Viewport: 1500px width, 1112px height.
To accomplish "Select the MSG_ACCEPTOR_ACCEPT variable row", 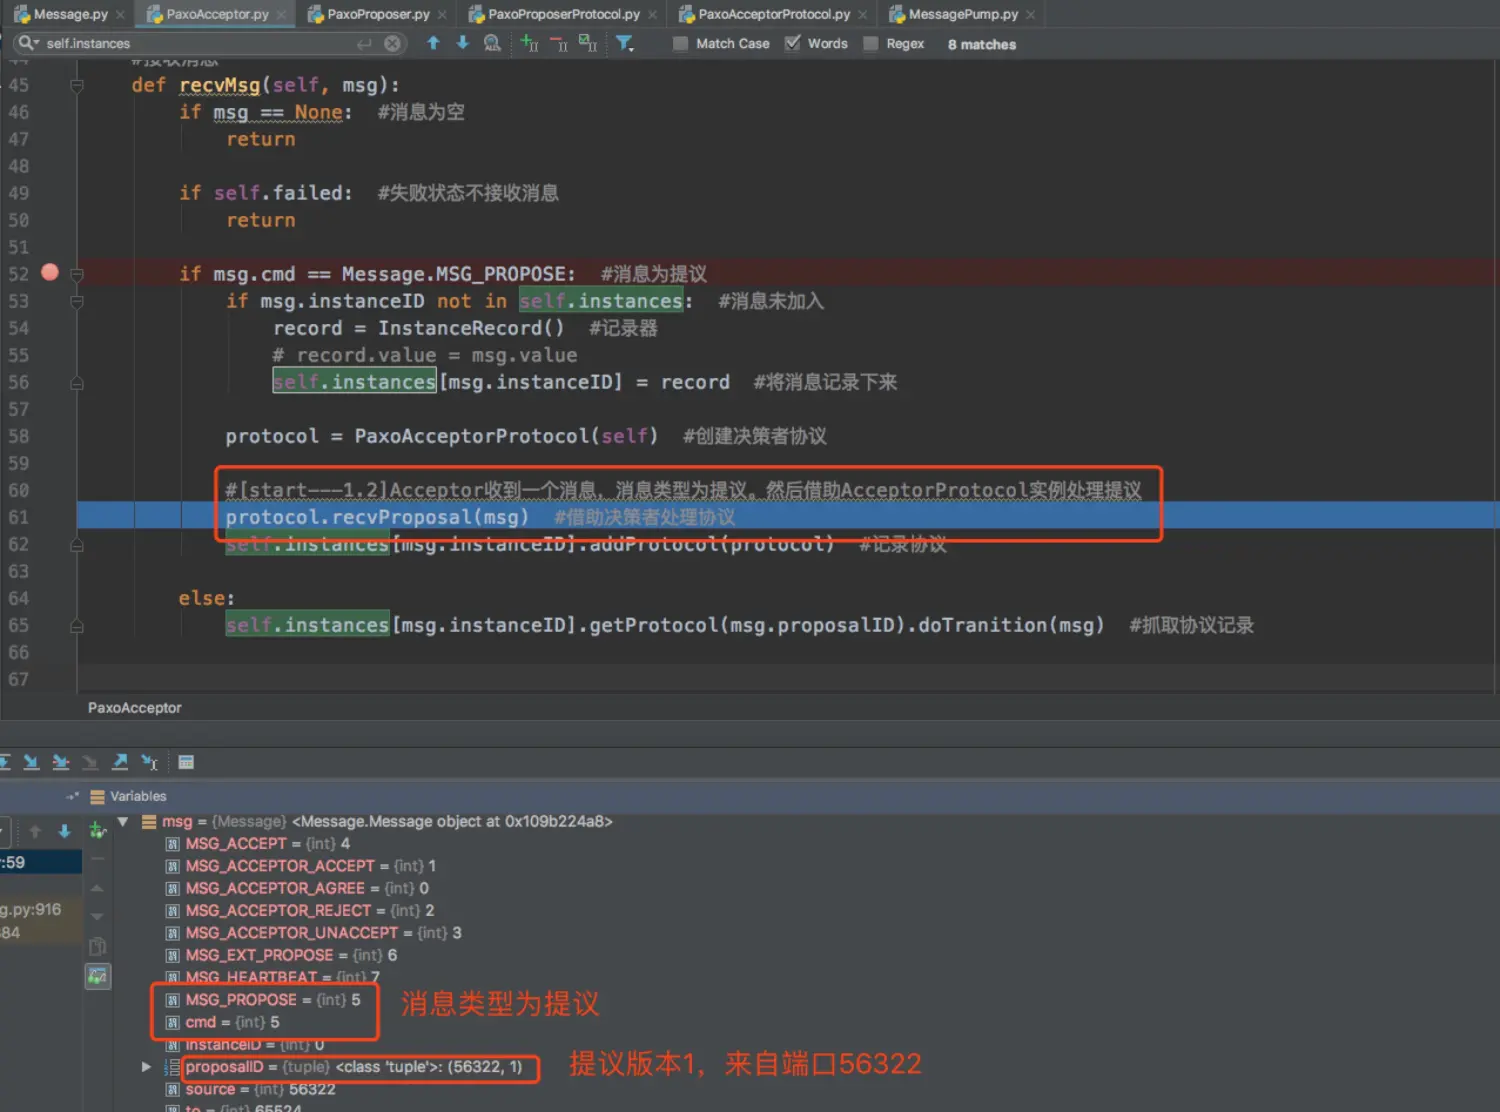I will click(300, 865).
